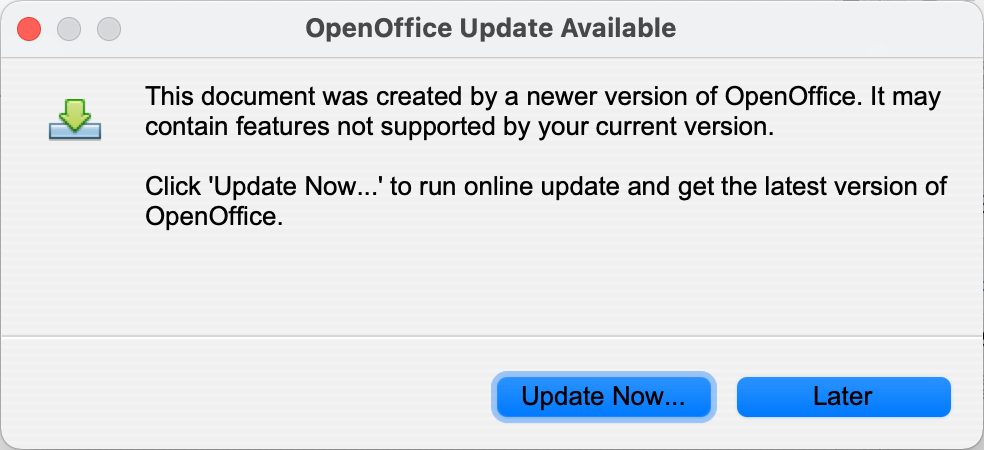Click the 'latest version of' instruction line

coord(546,188)
